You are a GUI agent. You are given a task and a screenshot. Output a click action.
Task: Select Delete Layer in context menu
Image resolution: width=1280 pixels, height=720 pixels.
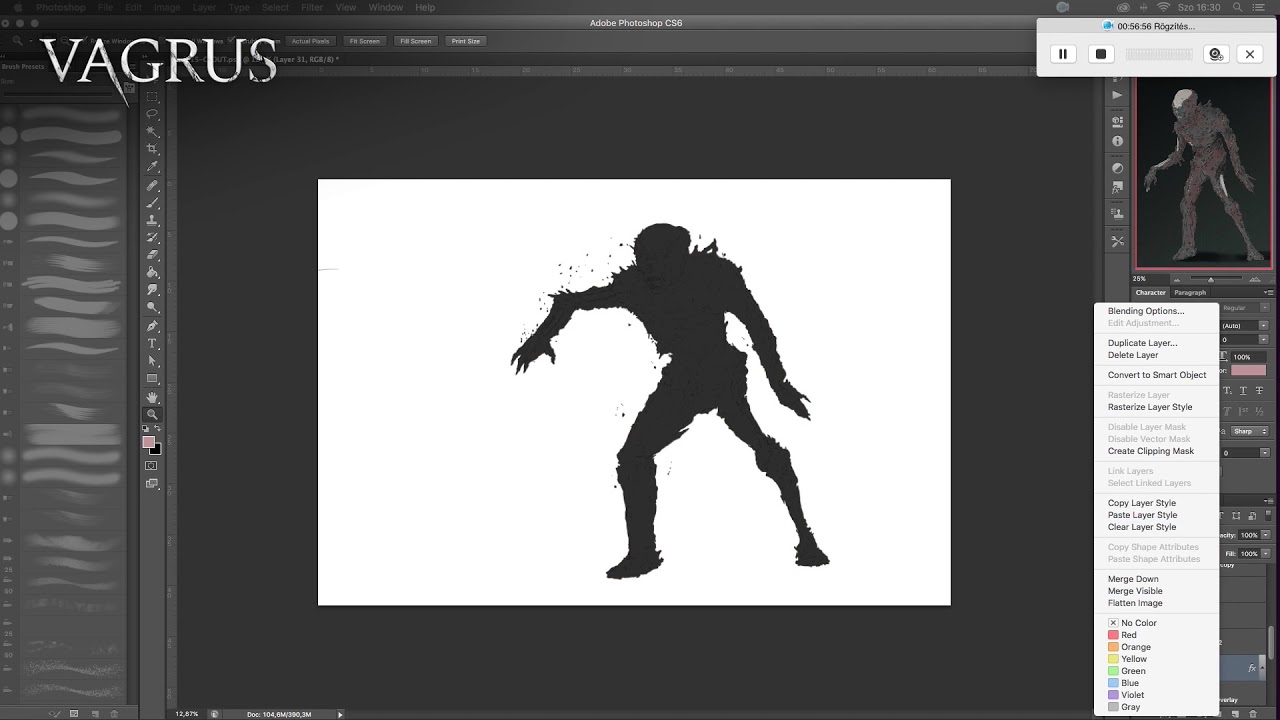point(1133,355)
